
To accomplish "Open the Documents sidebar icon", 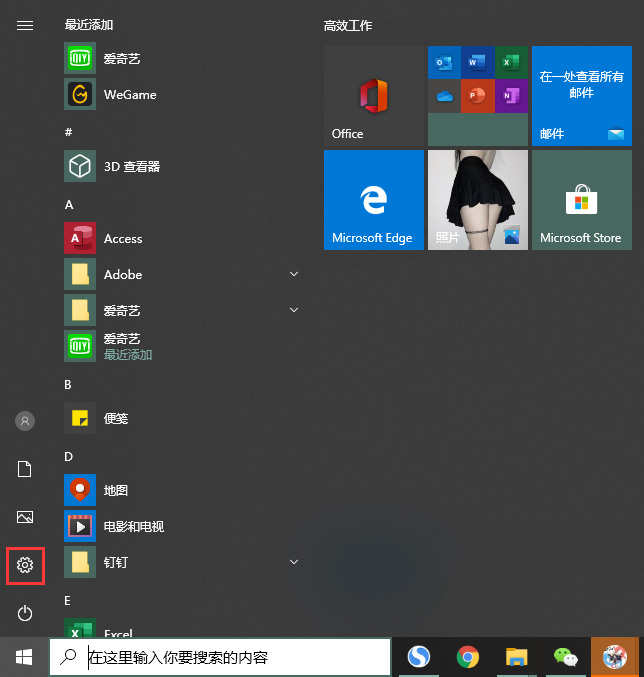I will (25, 469).
